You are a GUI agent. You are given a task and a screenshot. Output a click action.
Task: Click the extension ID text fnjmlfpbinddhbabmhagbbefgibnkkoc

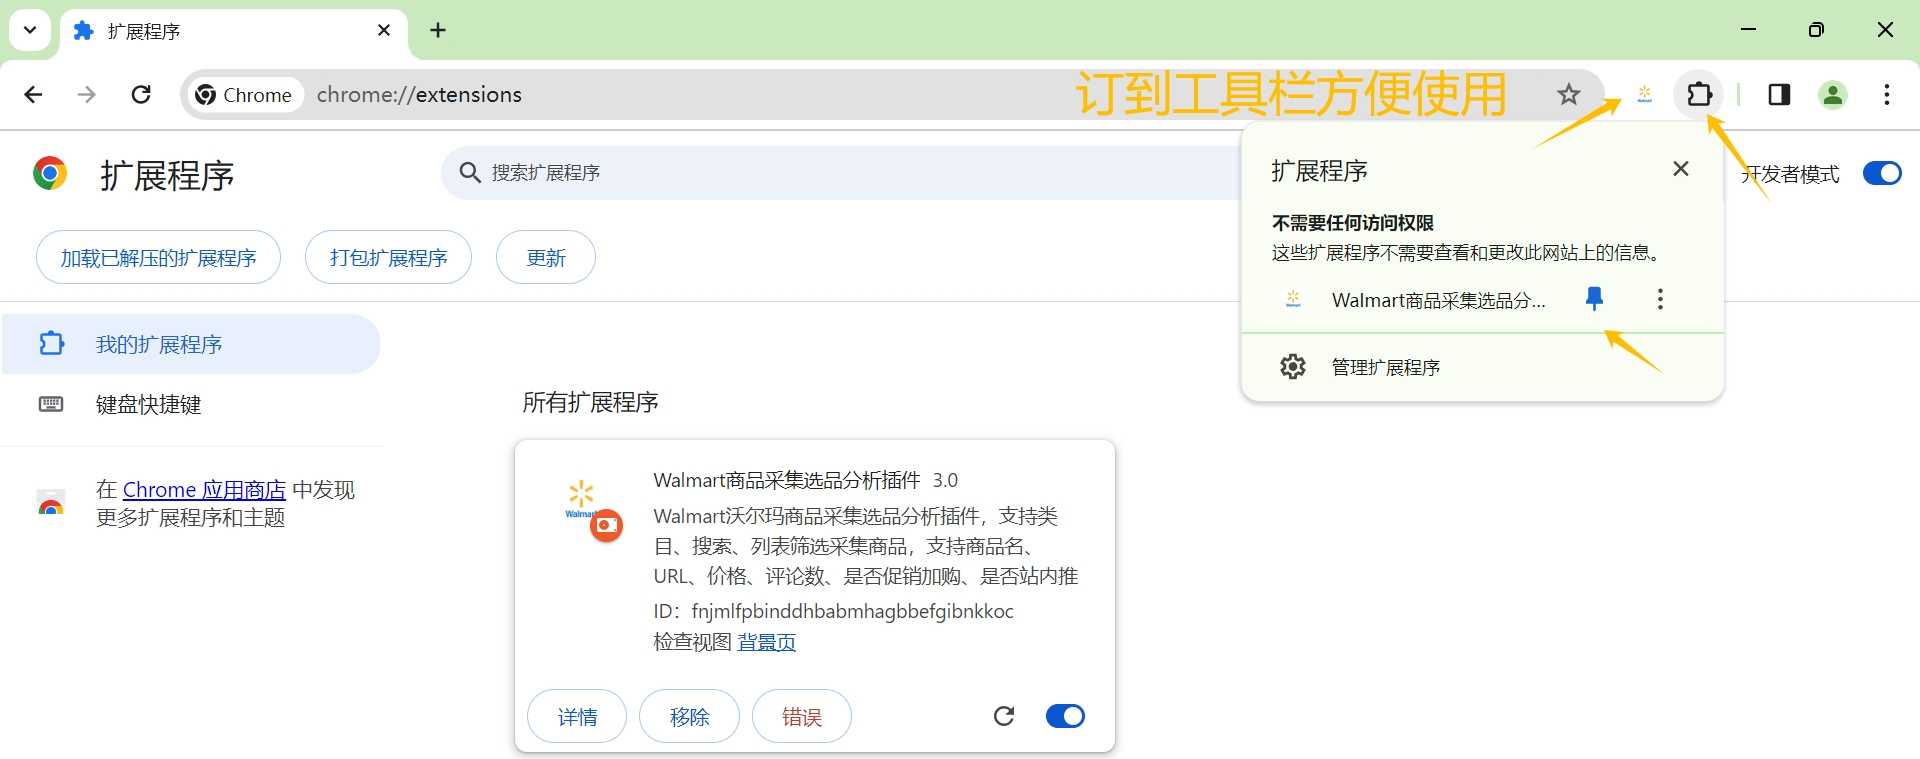tap(852, 611)
